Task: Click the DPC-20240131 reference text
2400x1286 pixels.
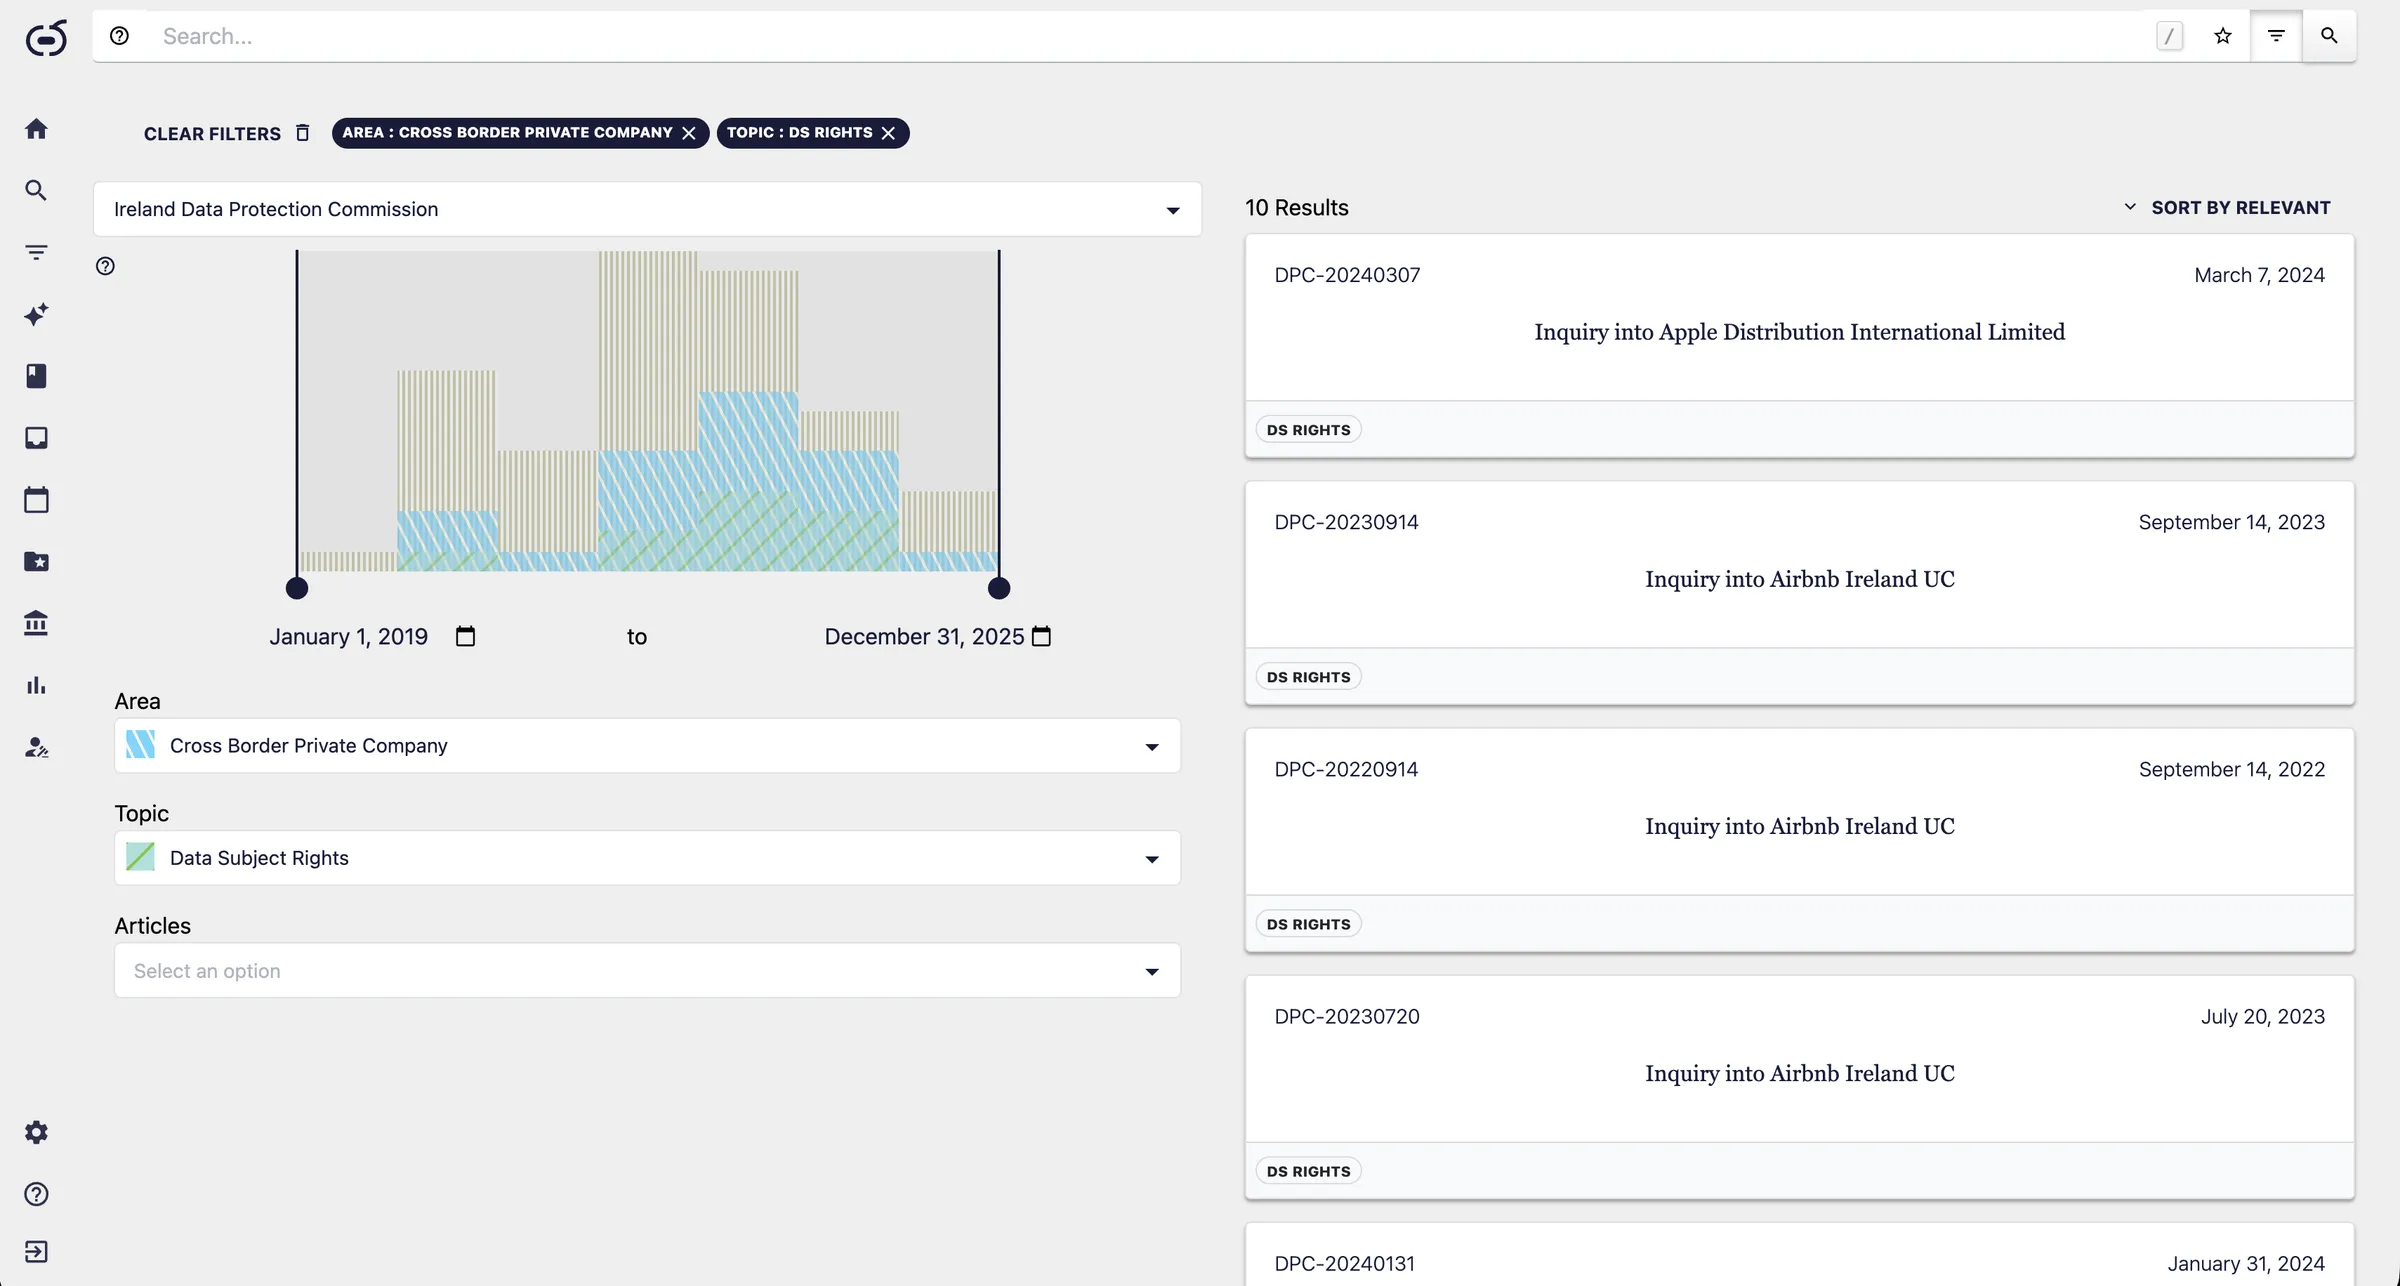Action: point(1344,1263)
